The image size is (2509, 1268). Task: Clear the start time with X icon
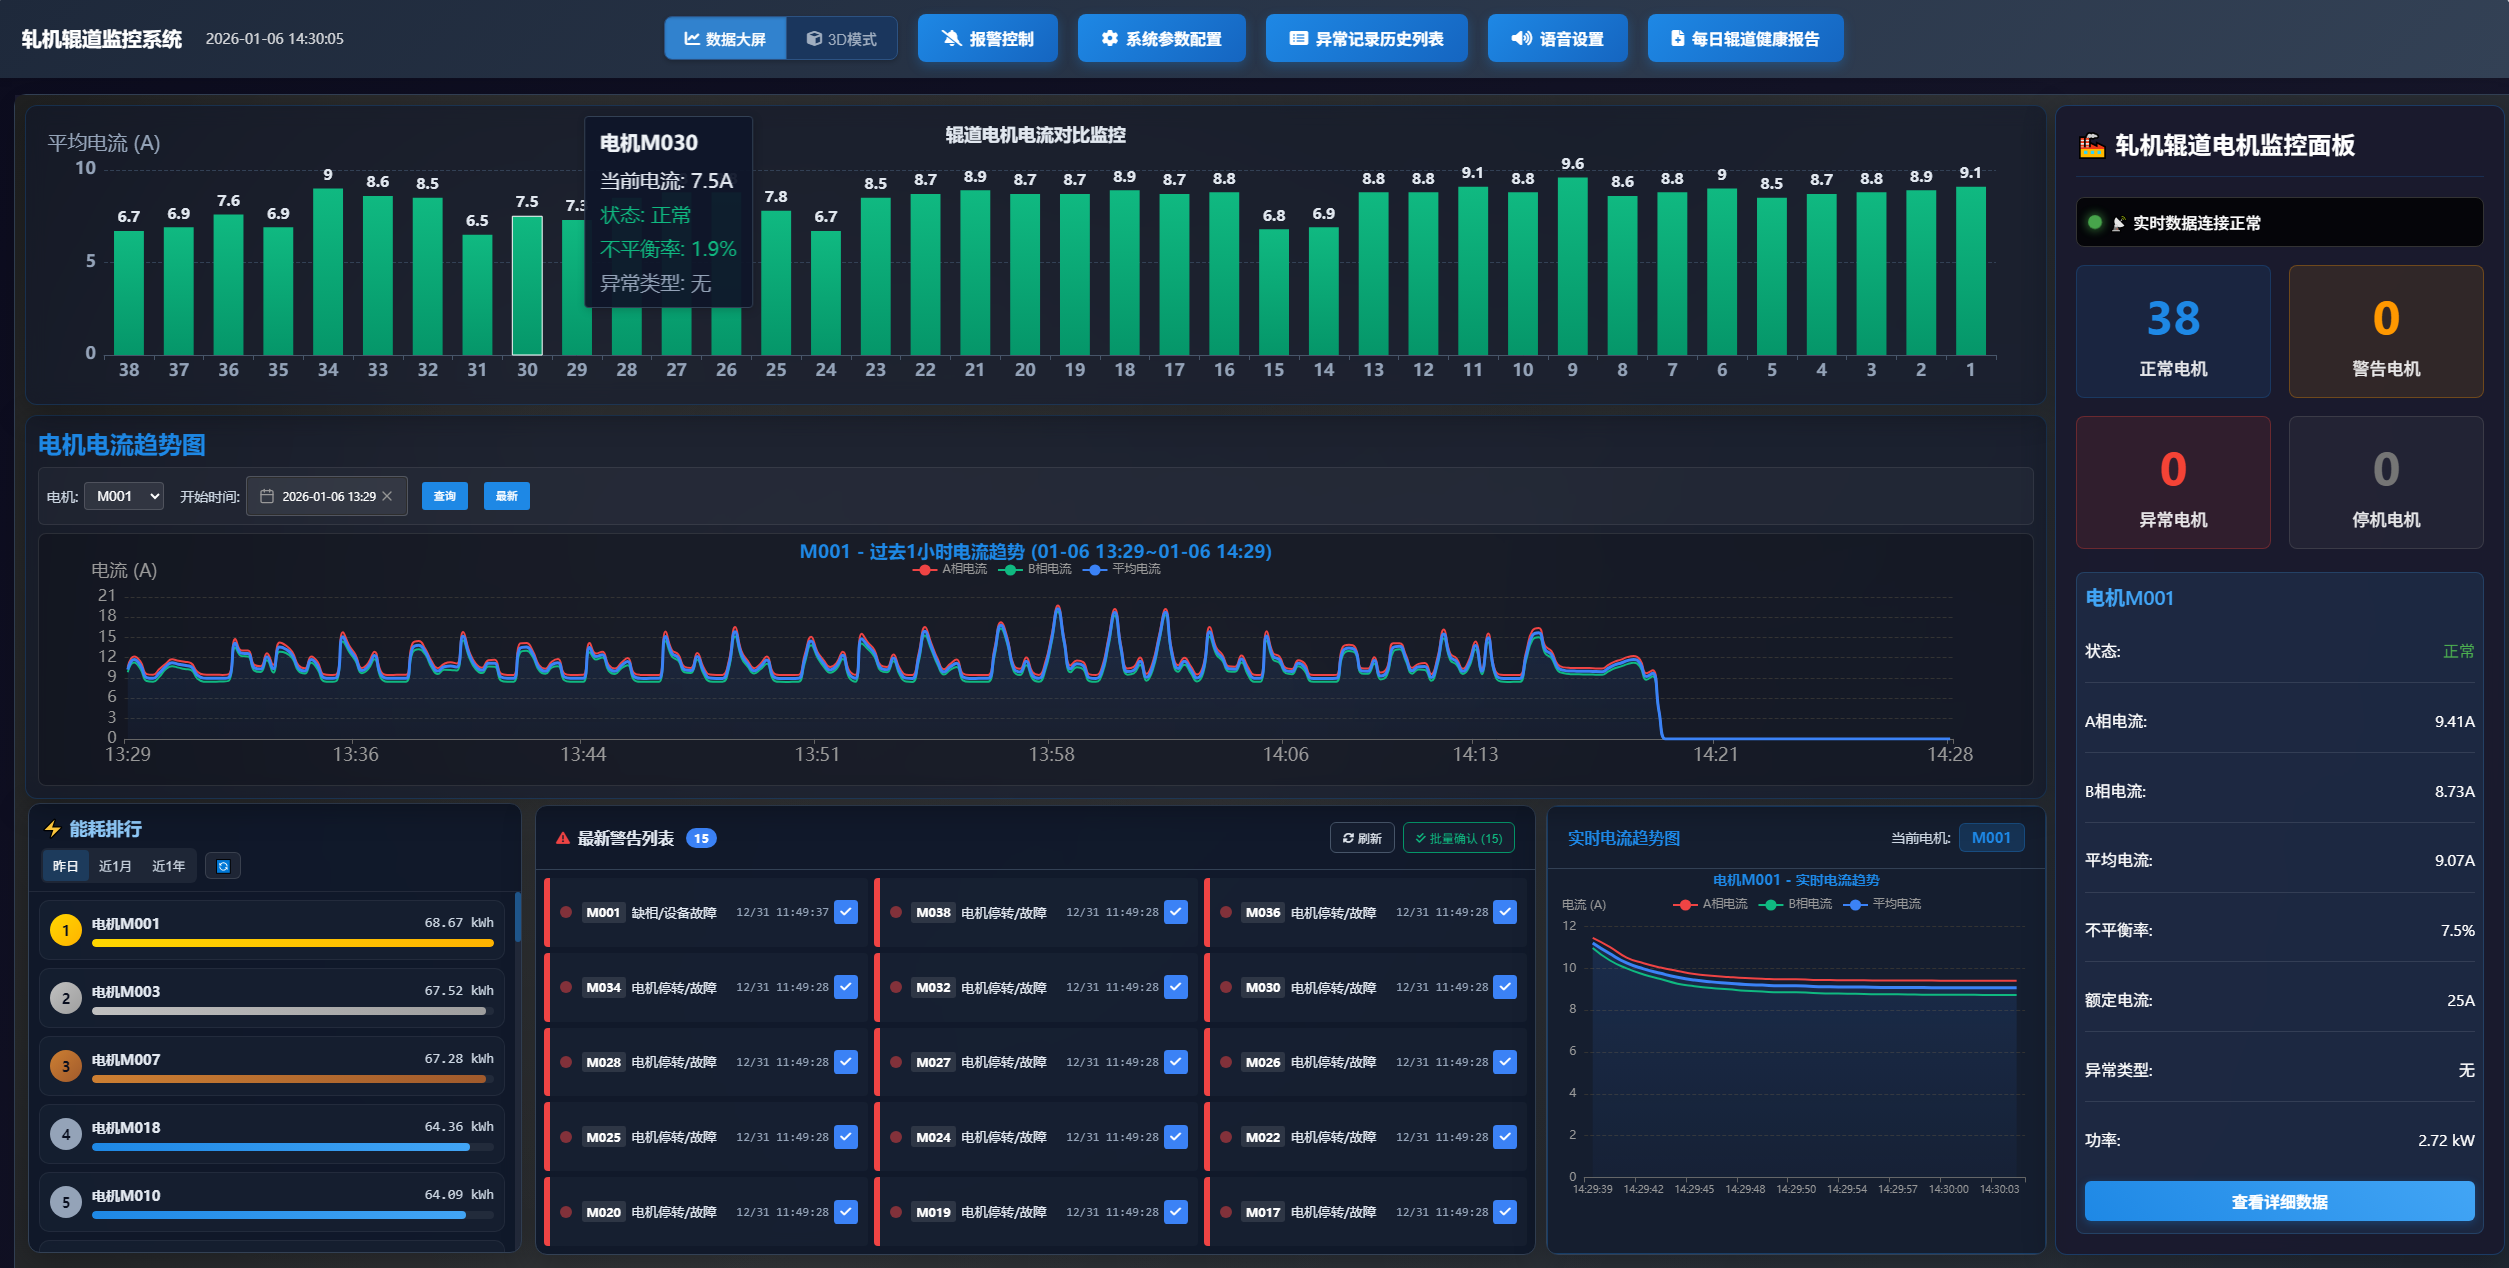click(x=388, y=496)
